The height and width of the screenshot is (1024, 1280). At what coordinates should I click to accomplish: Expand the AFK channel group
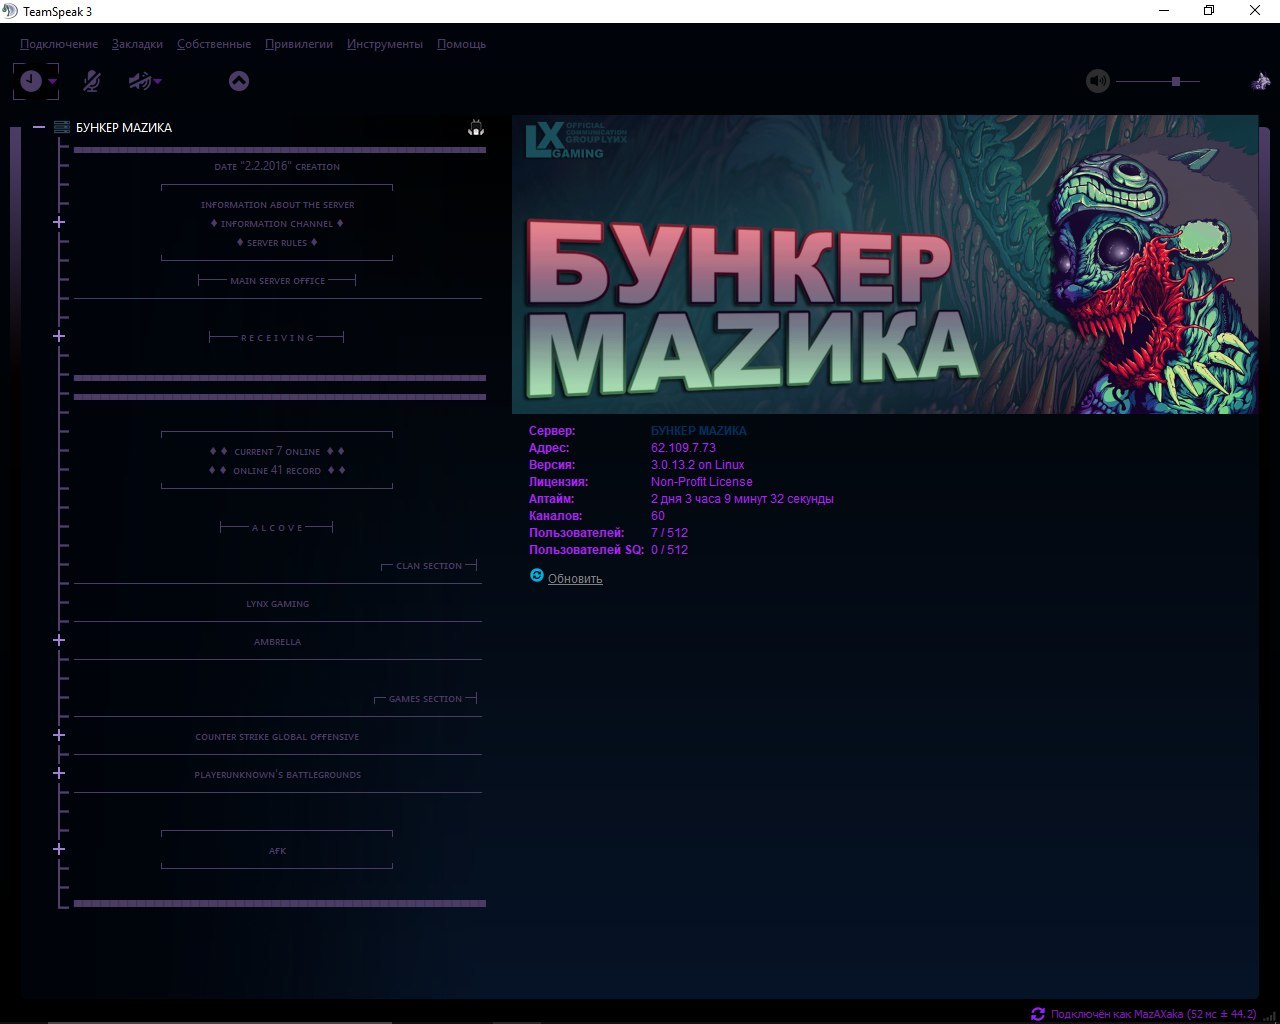pos(59,849)
